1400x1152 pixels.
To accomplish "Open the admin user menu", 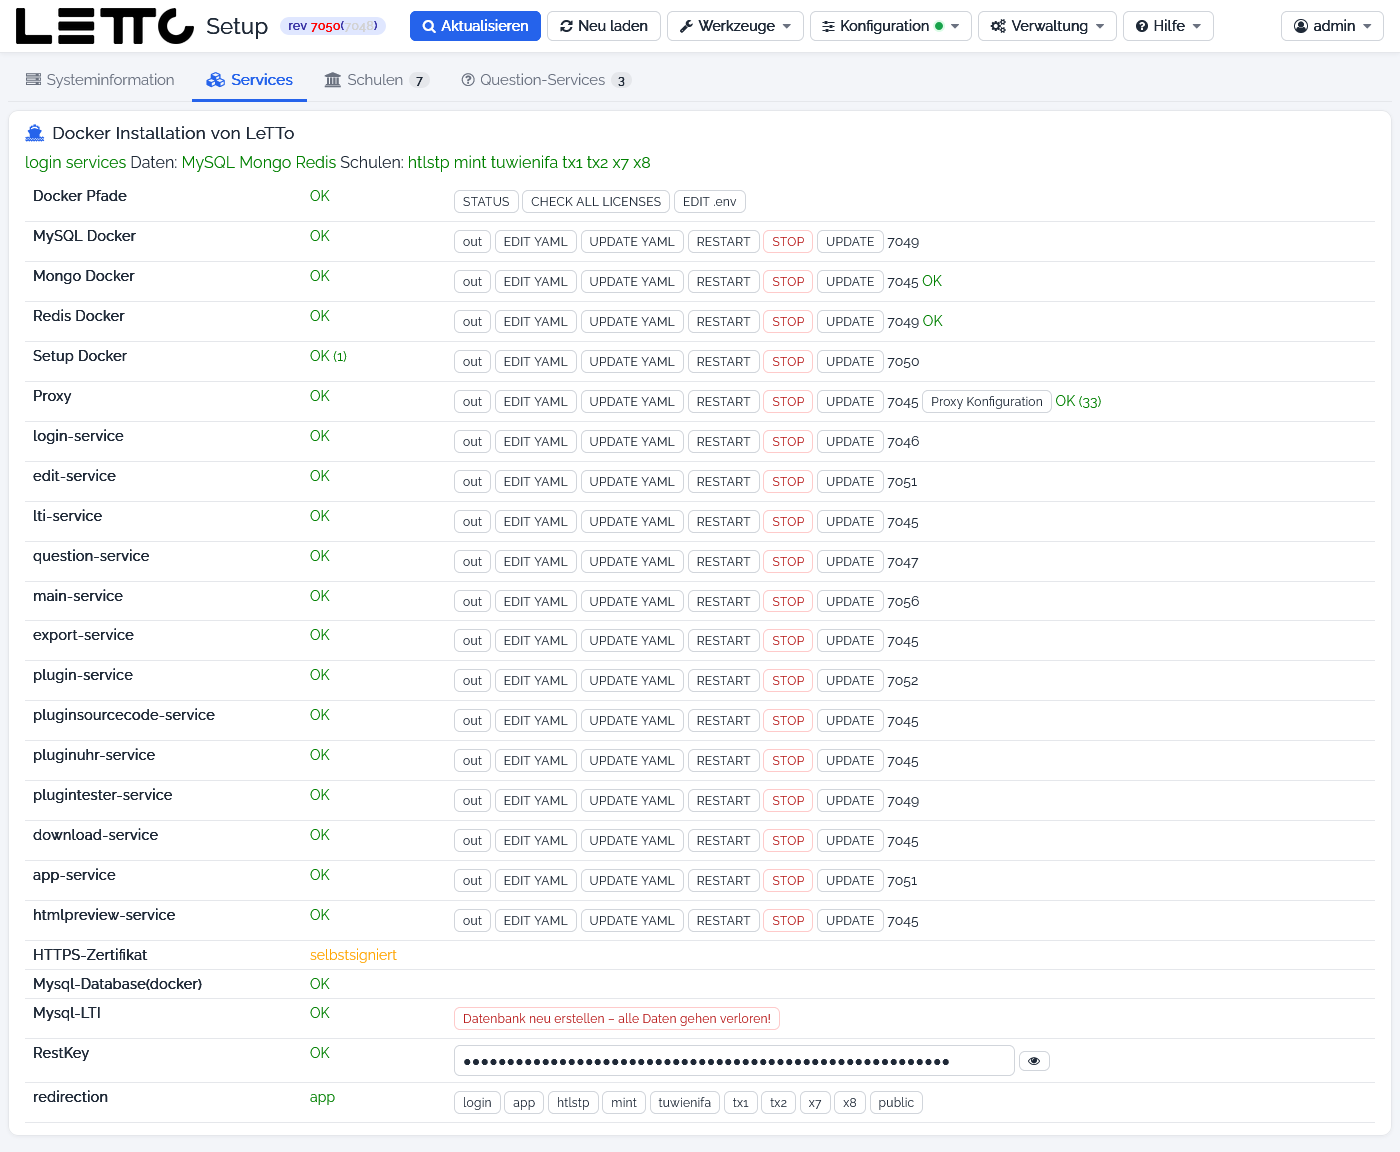I will pos(1332,26).
